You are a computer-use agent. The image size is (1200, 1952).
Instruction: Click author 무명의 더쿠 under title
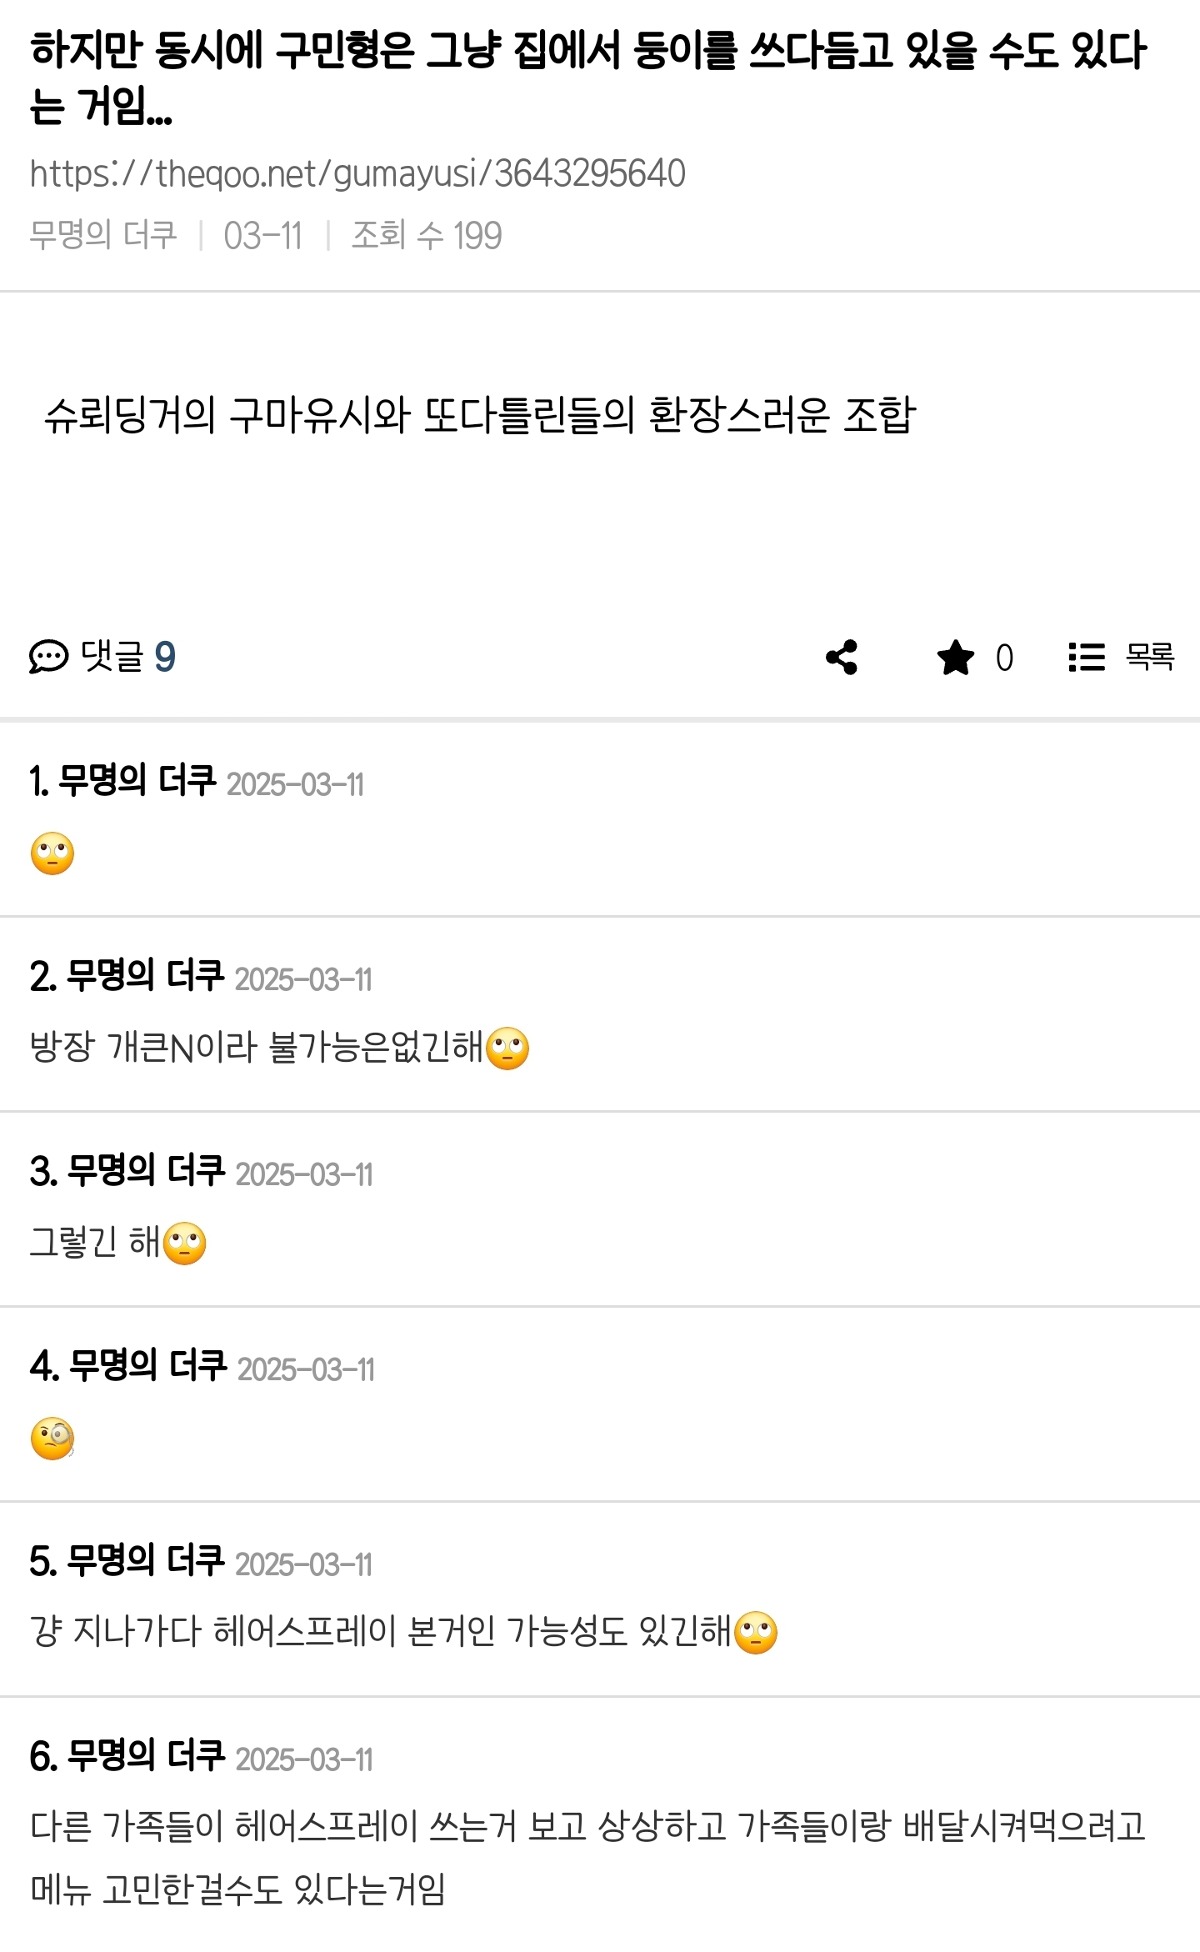click(103, 235)
